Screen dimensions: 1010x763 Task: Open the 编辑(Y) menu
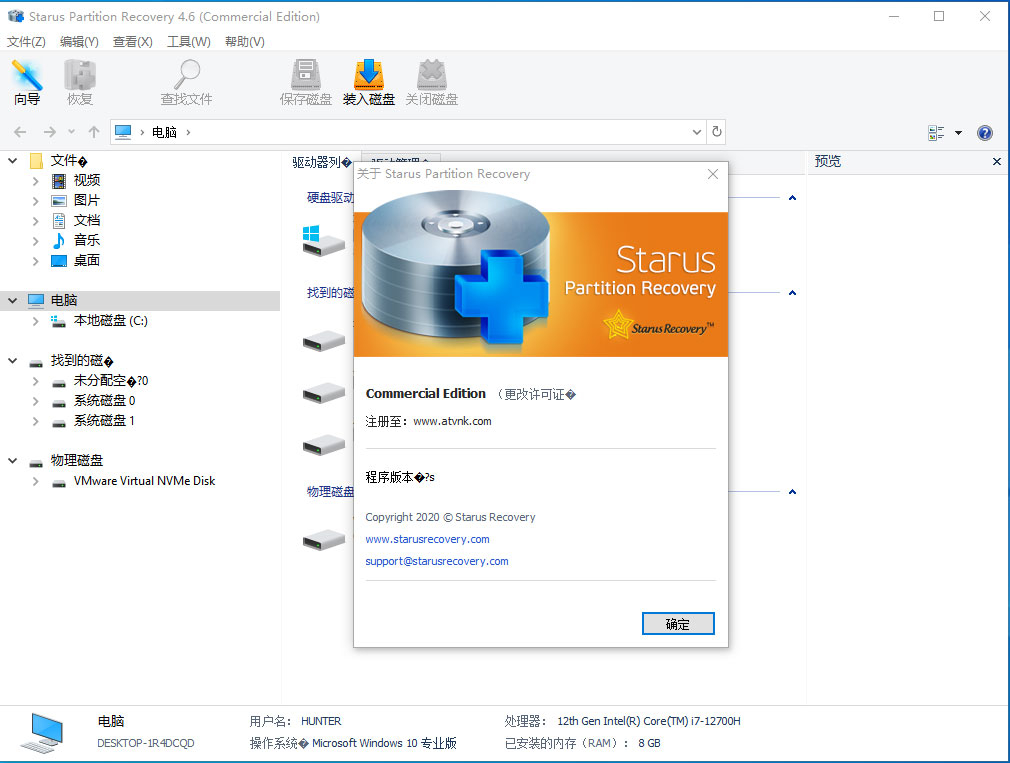(79, 42)
